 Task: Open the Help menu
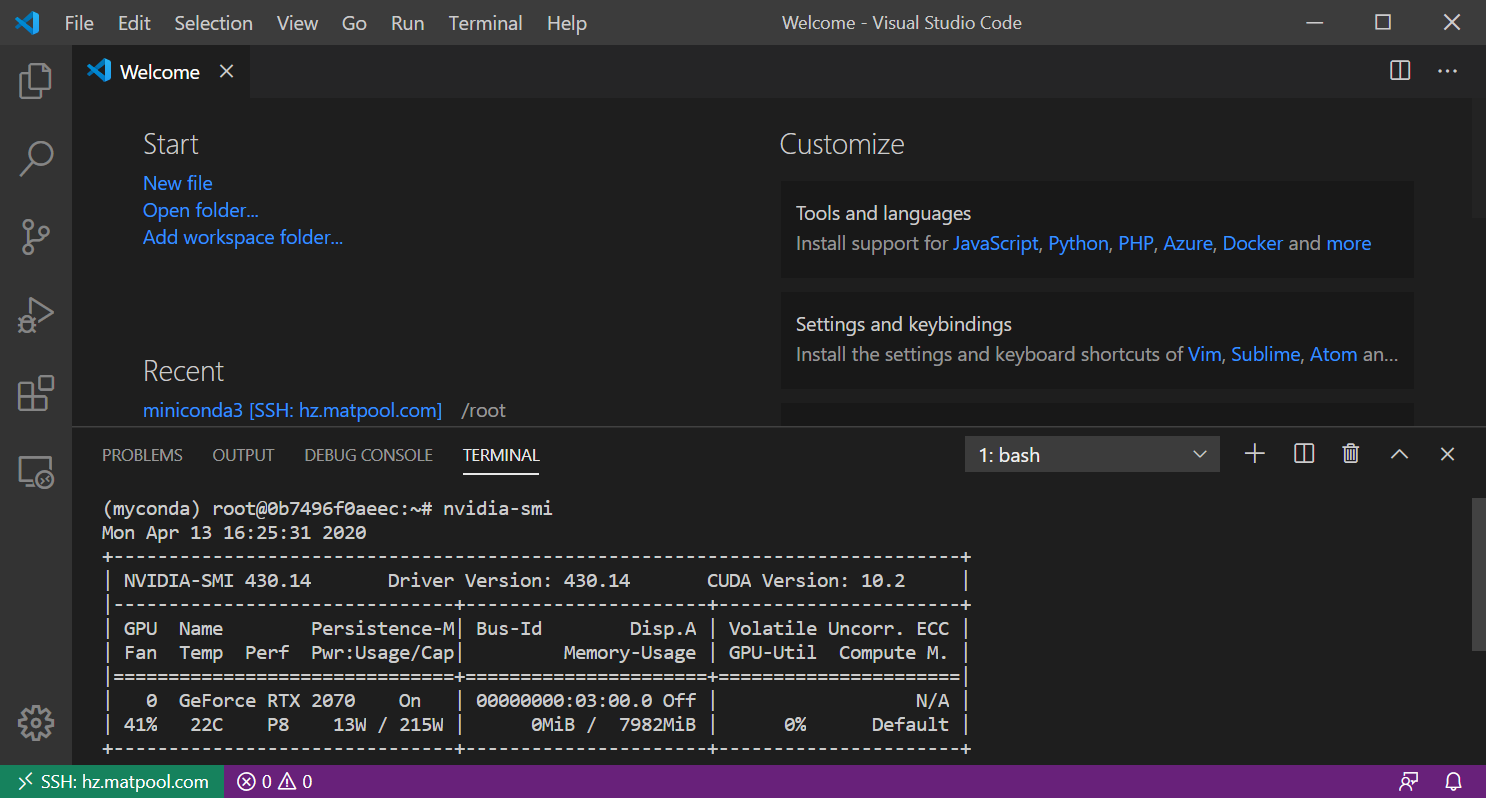[567, 23]
